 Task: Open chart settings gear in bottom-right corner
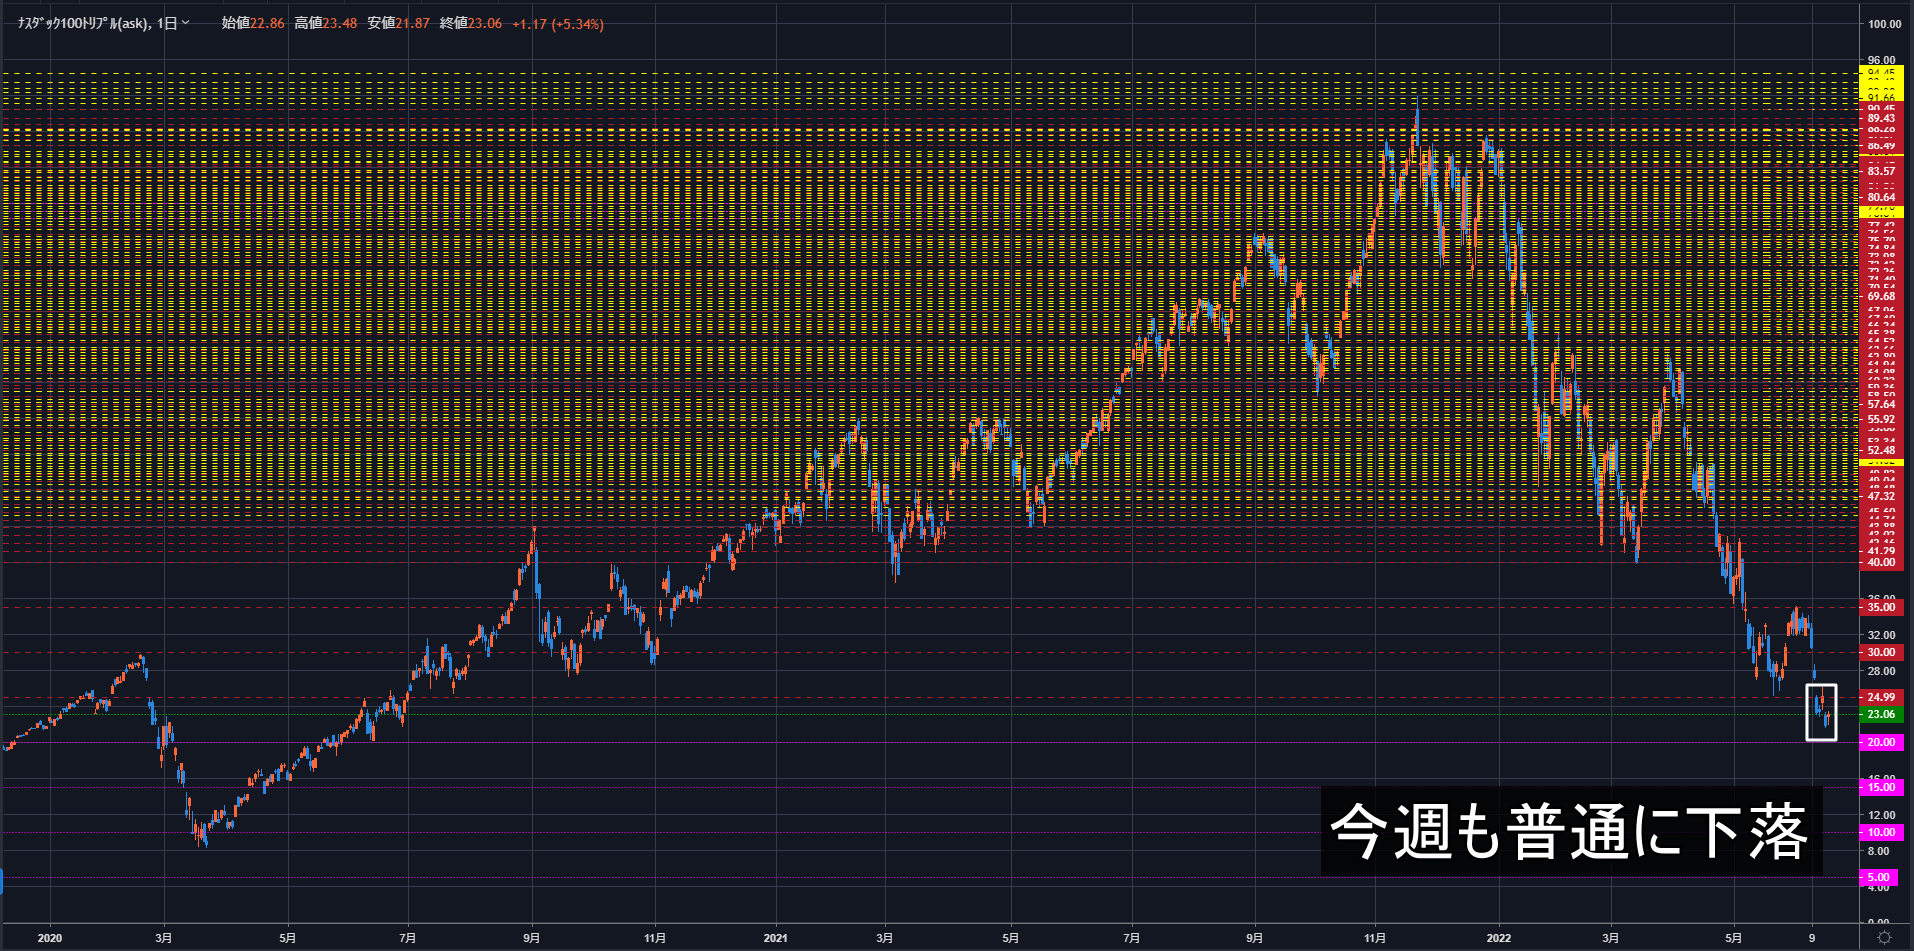[x=1885, y=937]
